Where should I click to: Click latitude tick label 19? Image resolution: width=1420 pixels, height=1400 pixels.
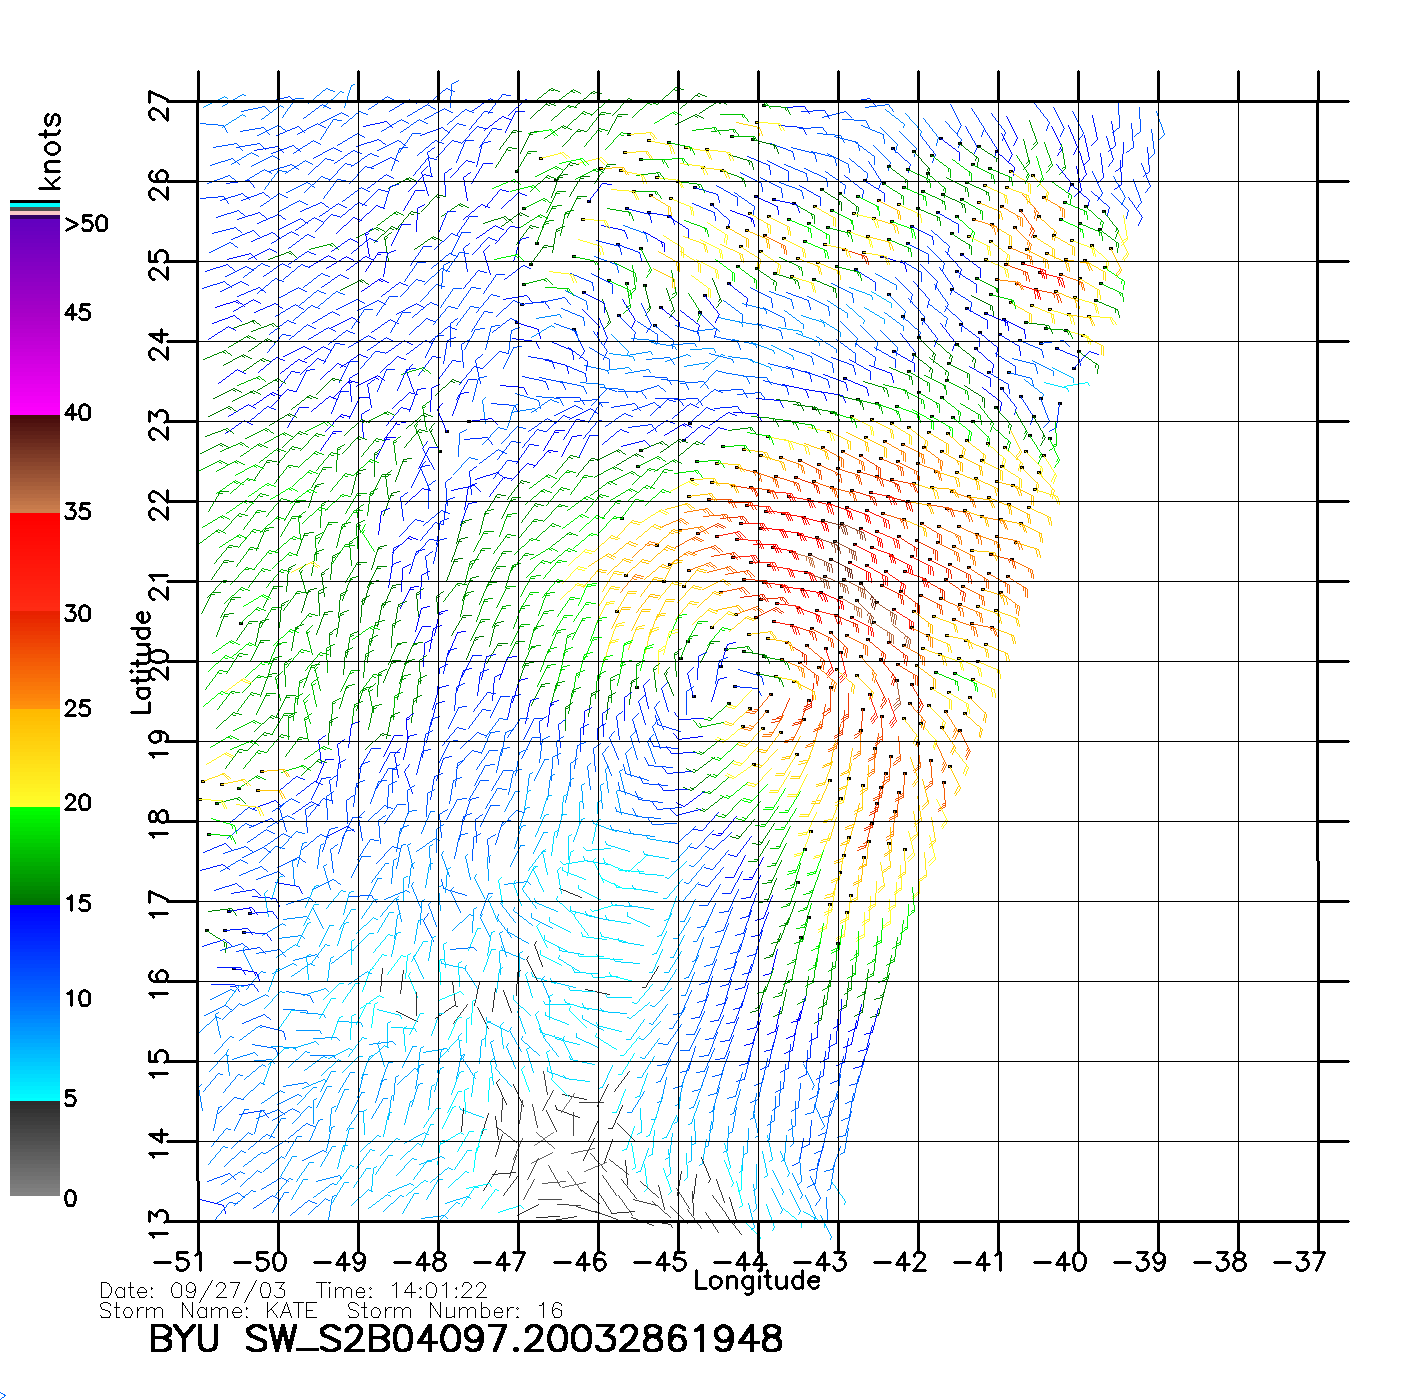[x=159, y=745]
